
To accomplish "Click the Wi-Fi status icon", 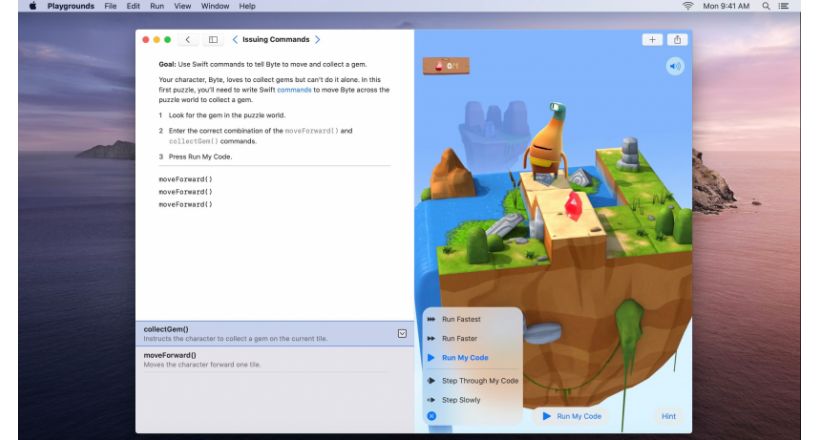I will coord(688,6).
